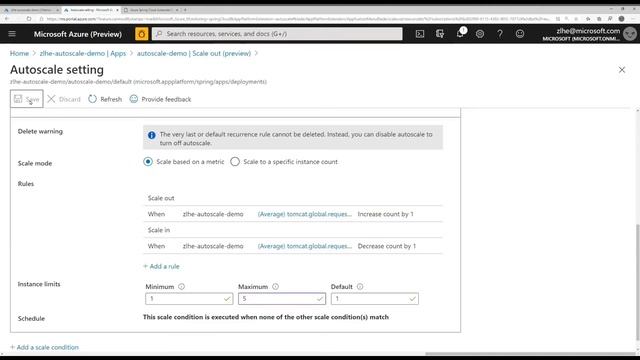640x360 pixels.
Task: Focus the Search resources, services, and docs box
Action: pos(277,34)
